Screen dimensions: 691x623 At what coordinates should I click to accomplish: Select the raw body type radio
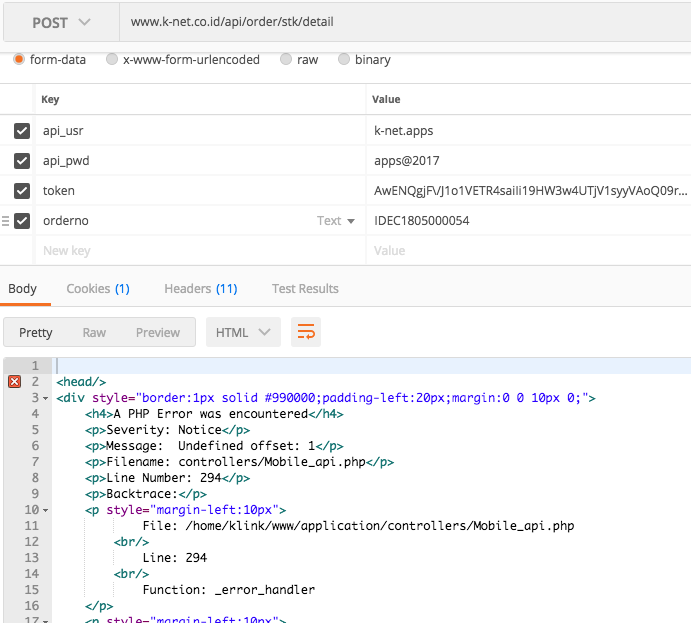point(286,60)
